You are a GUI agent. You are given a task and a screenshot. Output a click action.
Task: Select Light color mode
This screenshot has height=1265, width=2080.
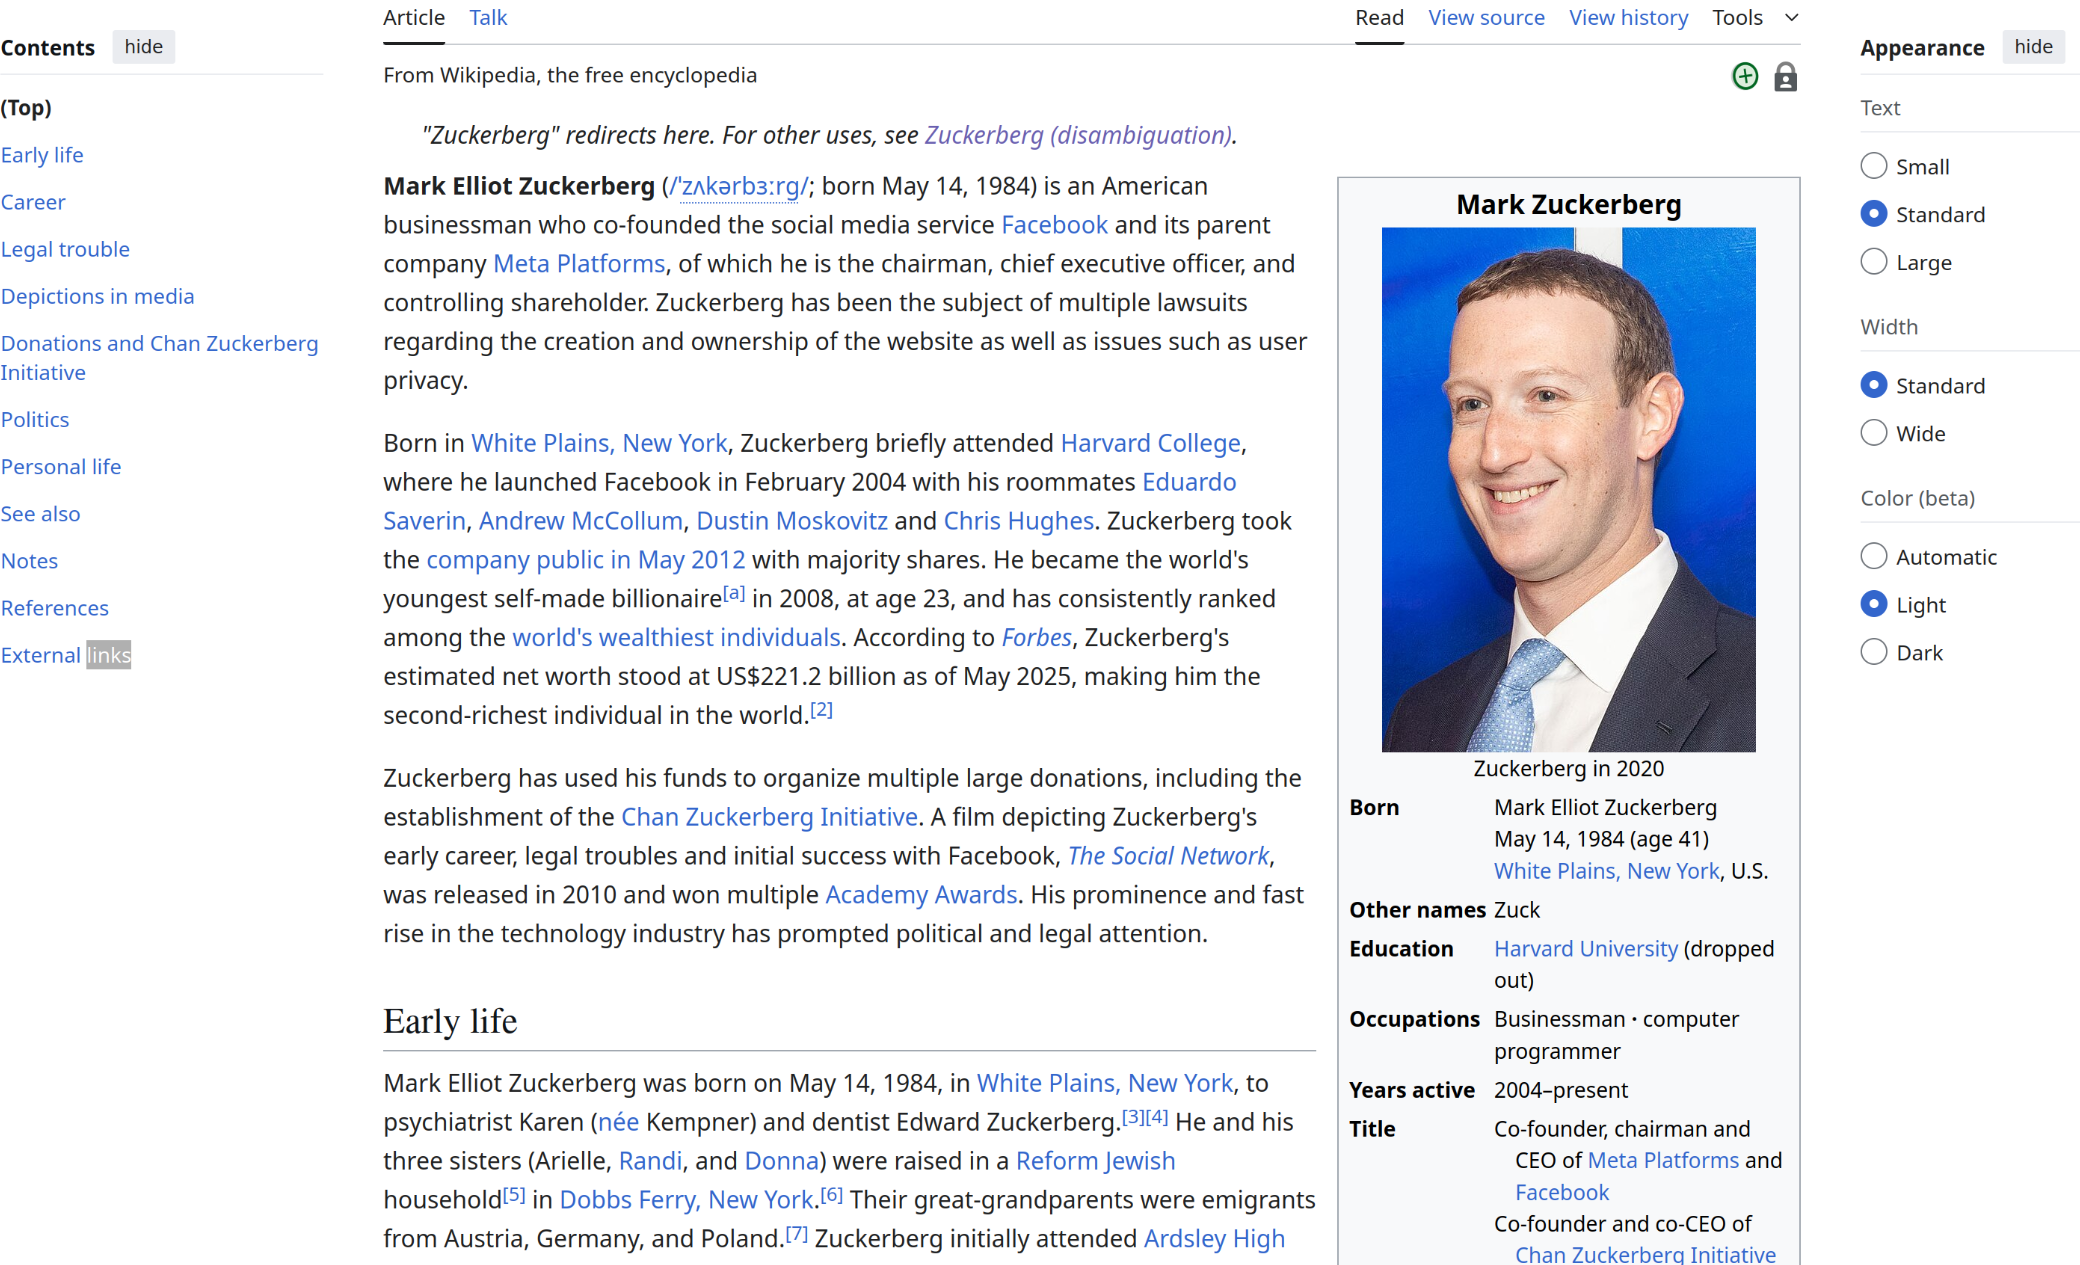pos(1874,604)
